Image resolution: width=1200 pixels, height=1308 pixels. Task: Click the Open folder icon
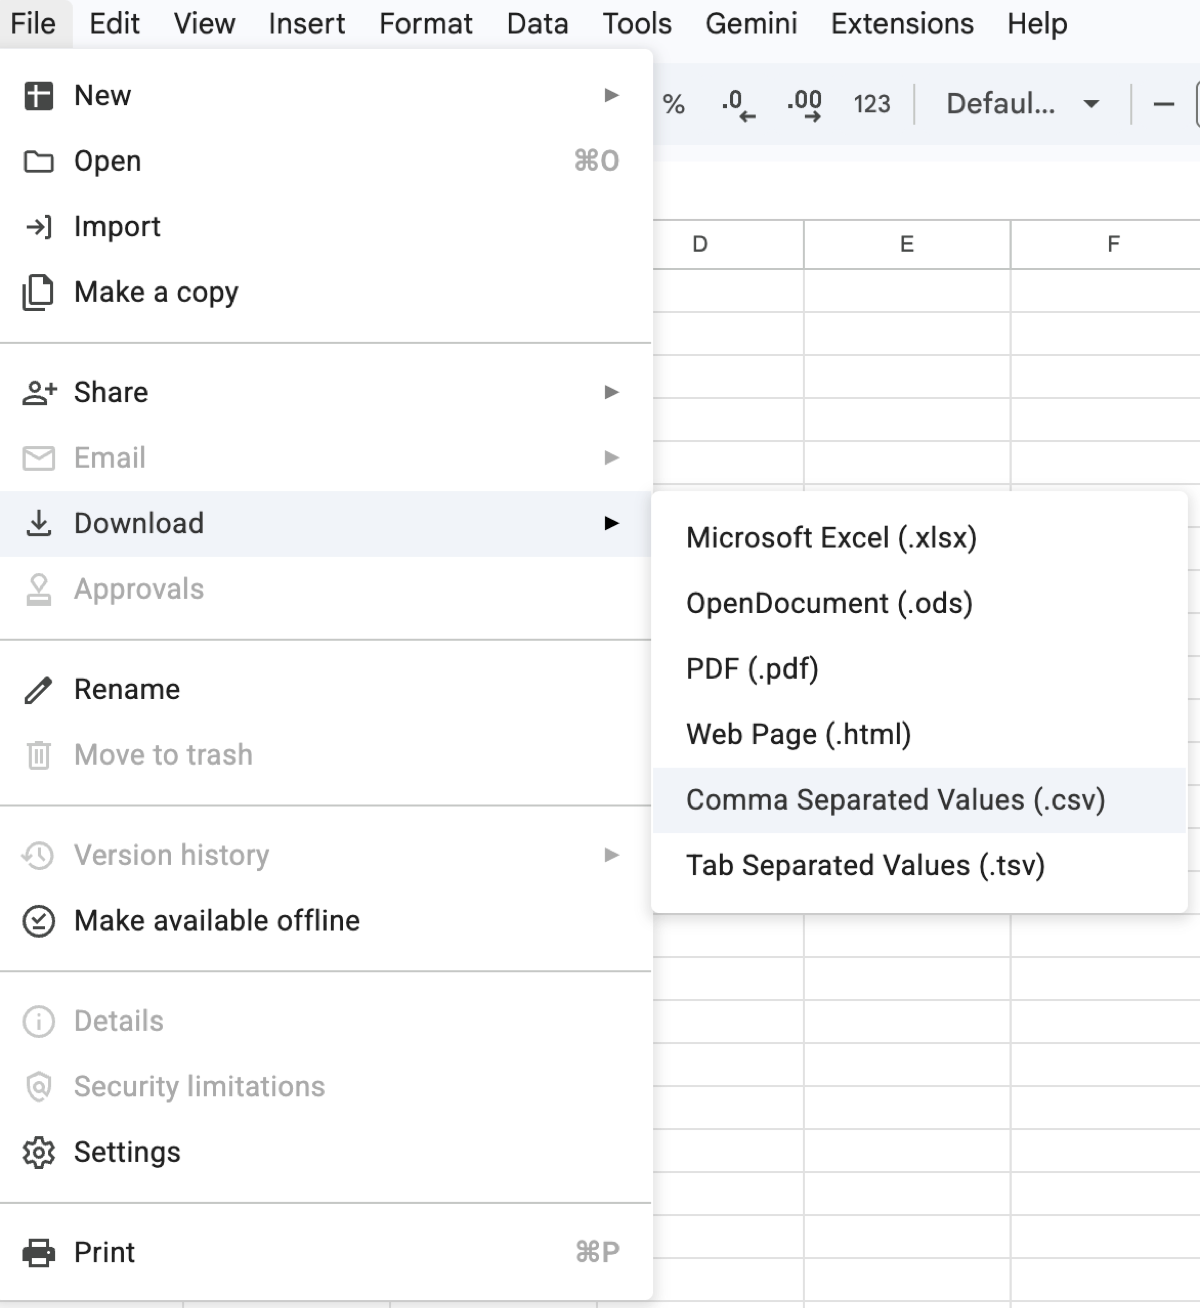point(38,160)
